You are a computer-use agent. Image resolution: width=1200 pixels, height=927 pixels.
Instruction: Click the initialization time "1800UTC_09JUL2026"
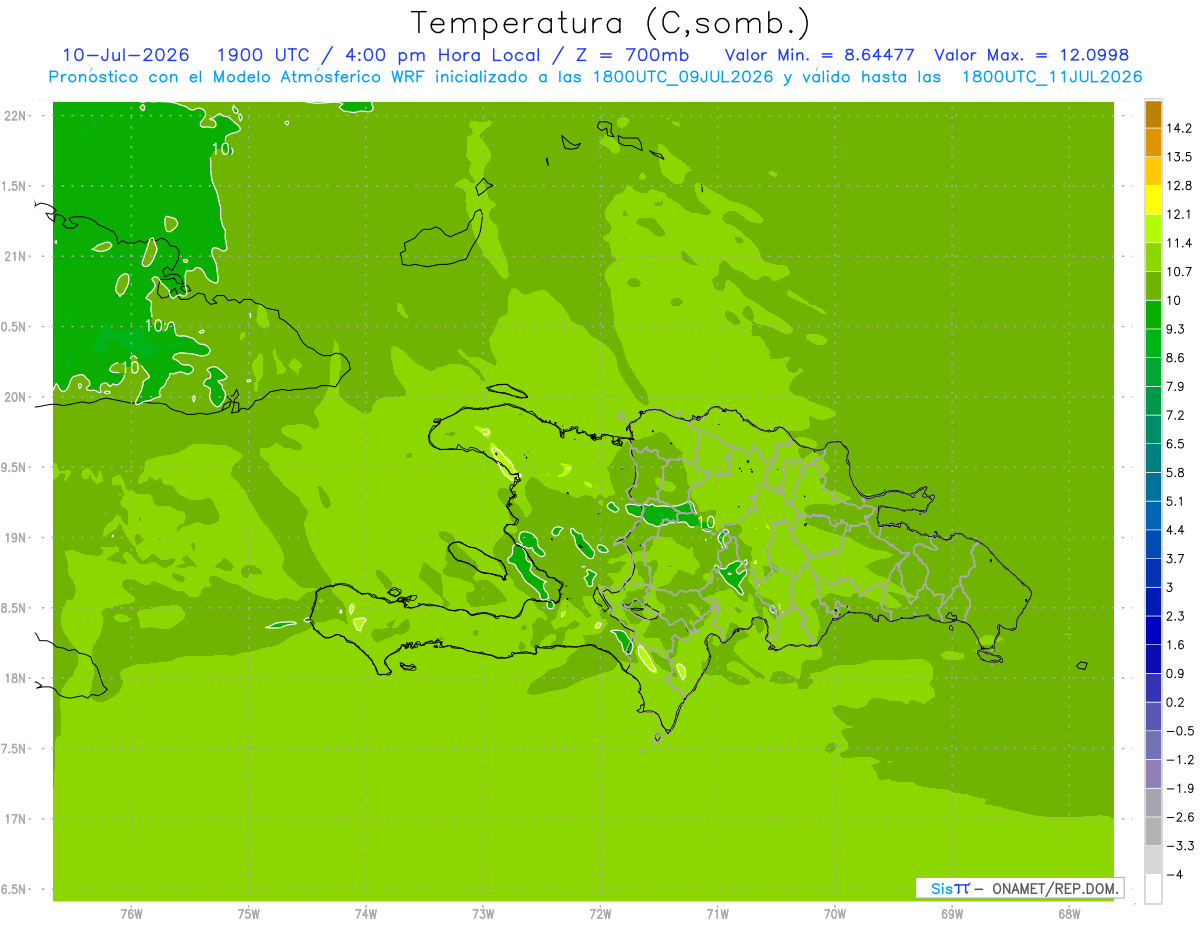[x=683, y=77]
